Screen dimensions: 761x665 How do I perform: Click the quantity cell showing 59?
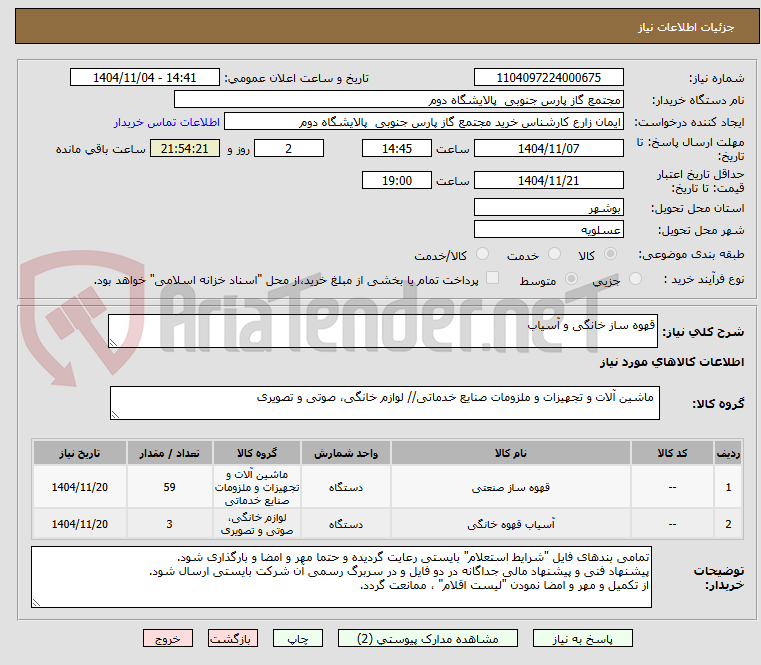169,487
